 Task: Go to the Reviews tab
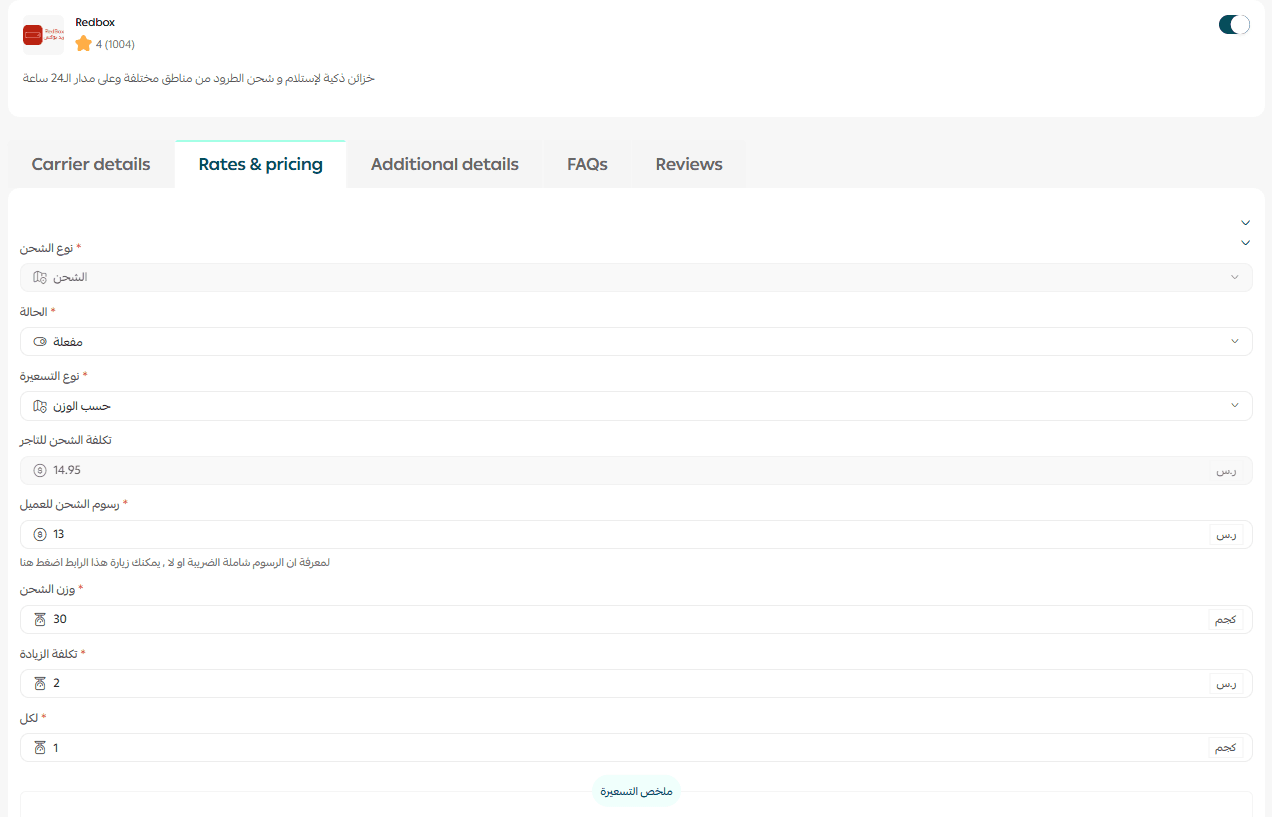click(689, 165)
